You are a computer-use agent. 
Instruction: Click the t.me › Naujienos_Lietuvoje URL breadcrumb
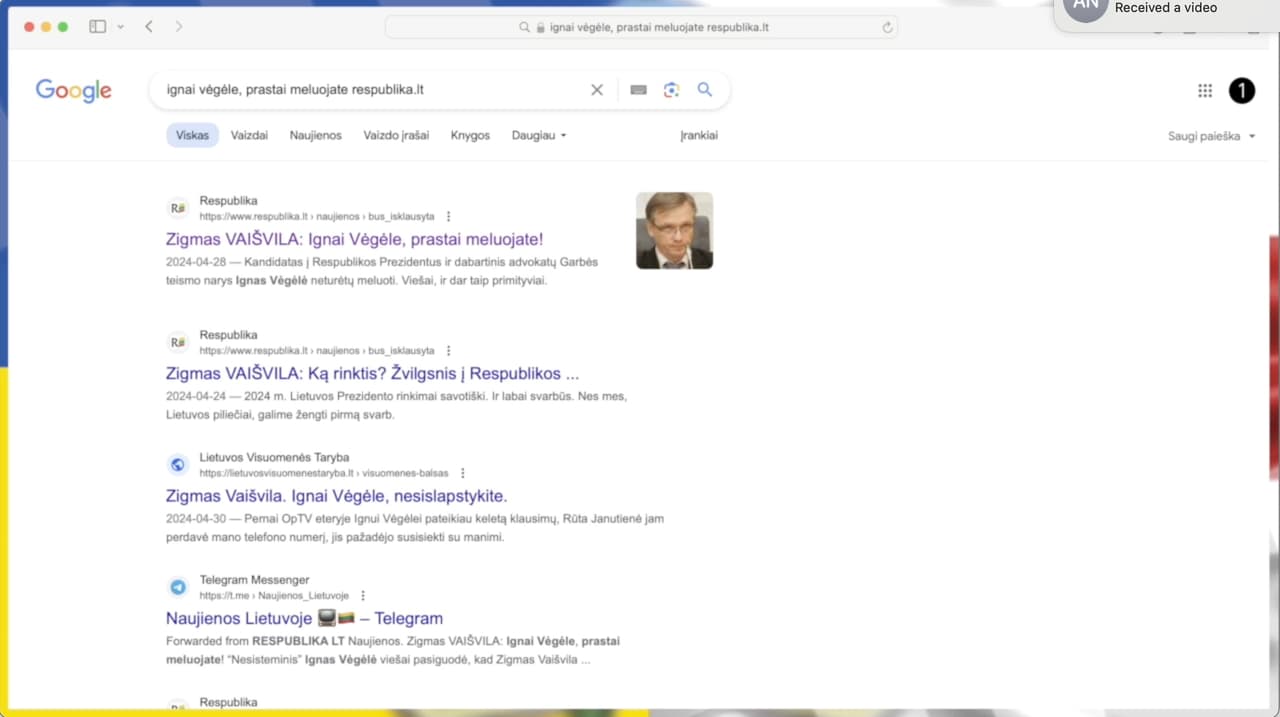274,595
